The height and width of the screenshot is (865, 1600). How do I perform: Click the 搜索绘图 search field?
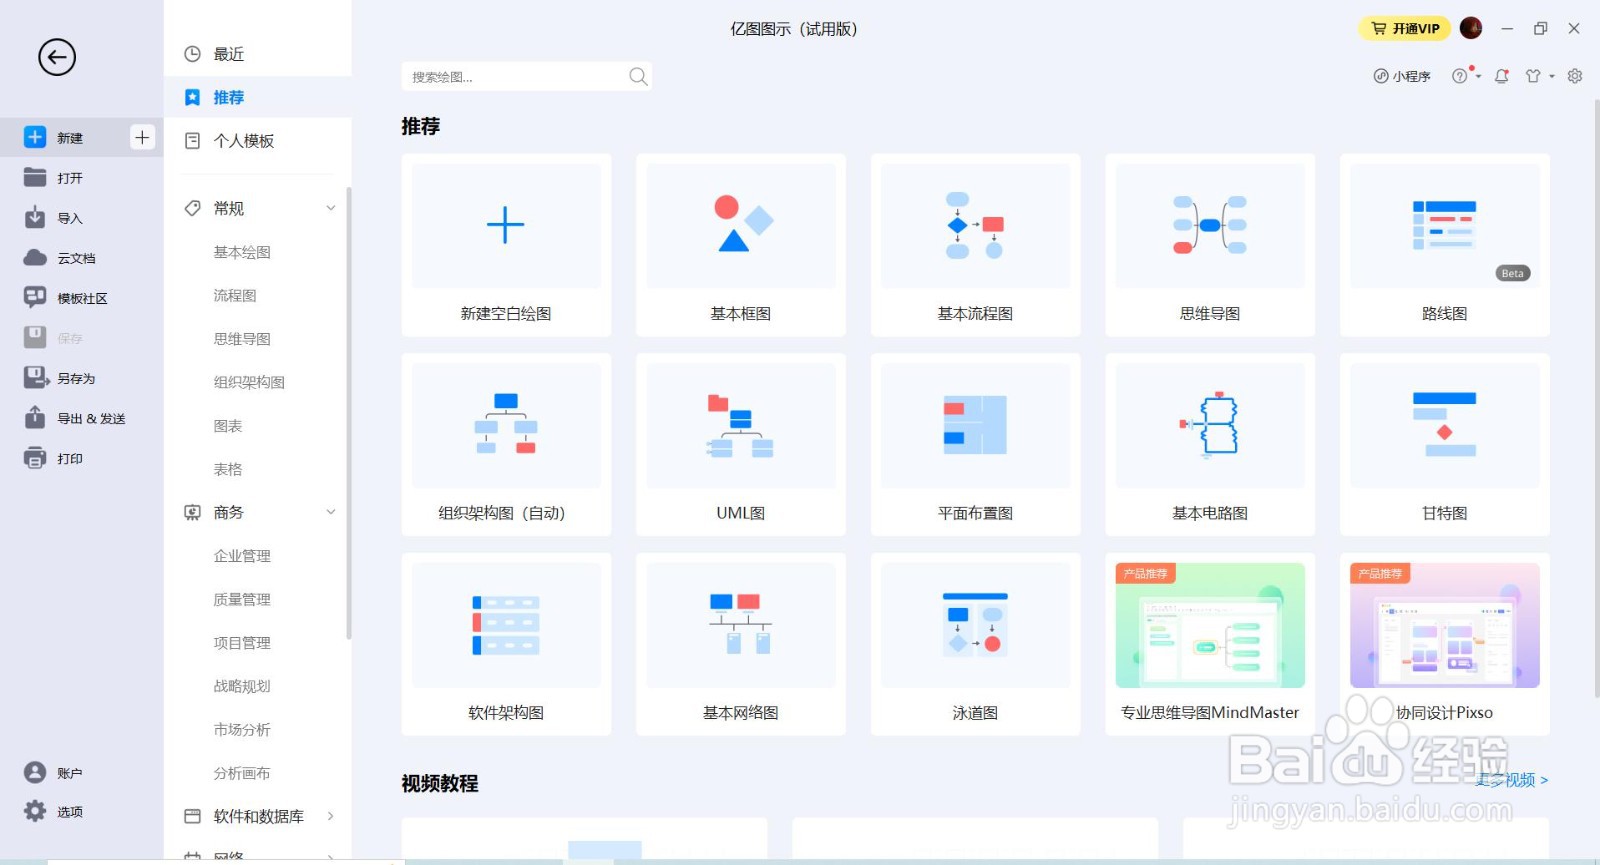(526, 77)
